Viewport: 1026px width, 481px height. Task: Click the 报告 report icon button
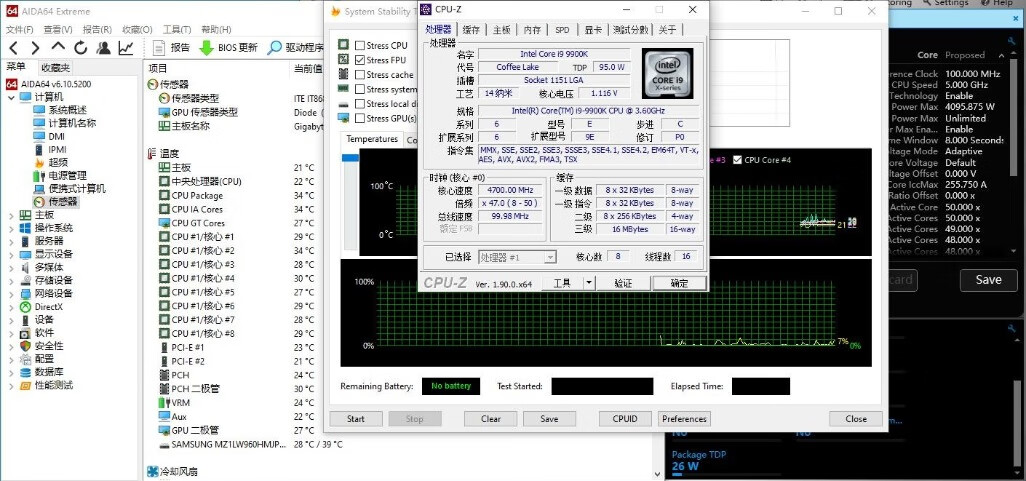171,48
